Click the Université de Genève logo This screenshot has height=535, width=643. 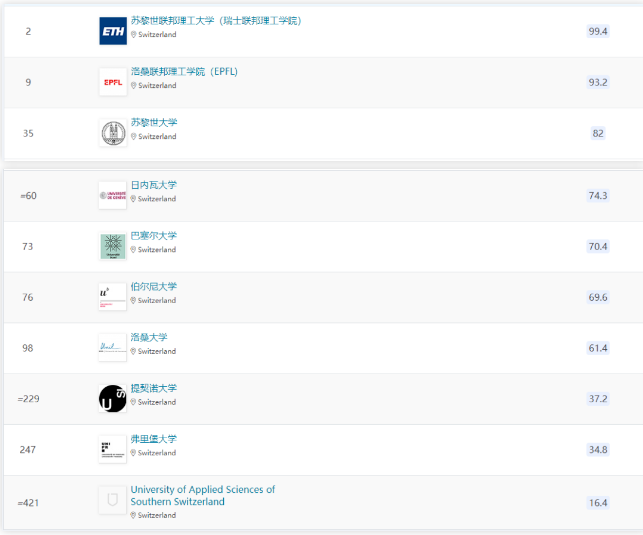113,196
